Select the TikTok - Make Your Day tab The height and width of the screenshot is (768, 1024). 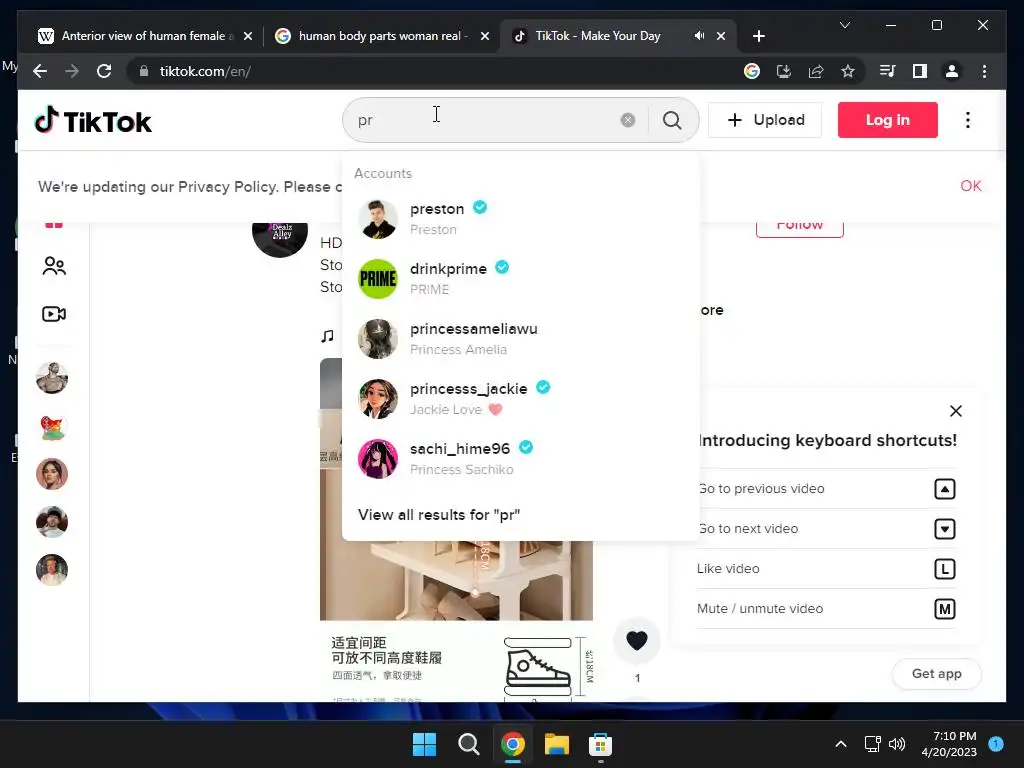coord(617,36)
